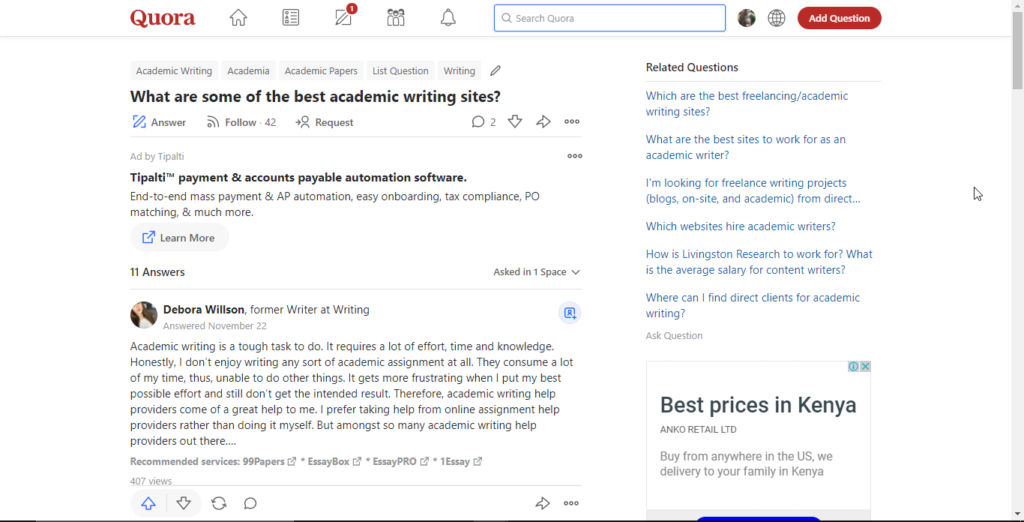Select the Academia topic tag

tap(248, 71)
